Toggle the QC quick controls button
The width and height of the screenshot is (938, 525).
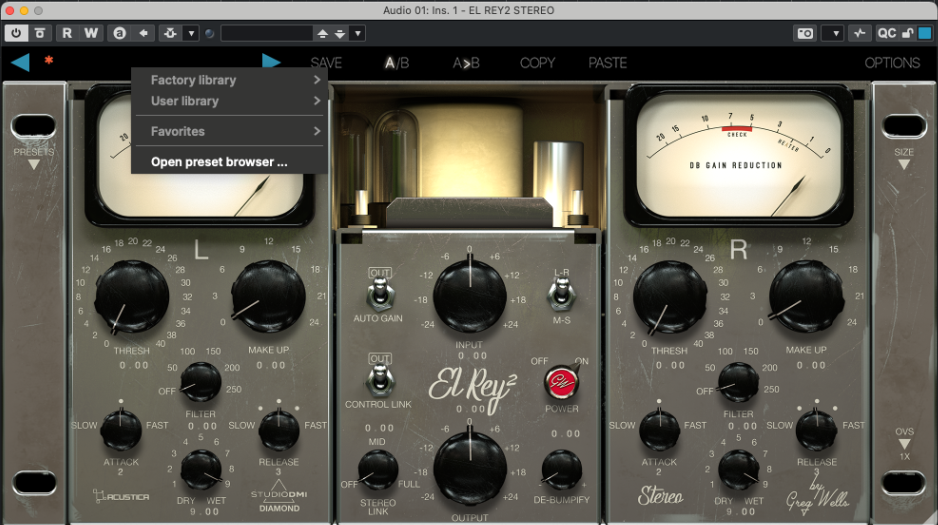[x=887, y=33]
